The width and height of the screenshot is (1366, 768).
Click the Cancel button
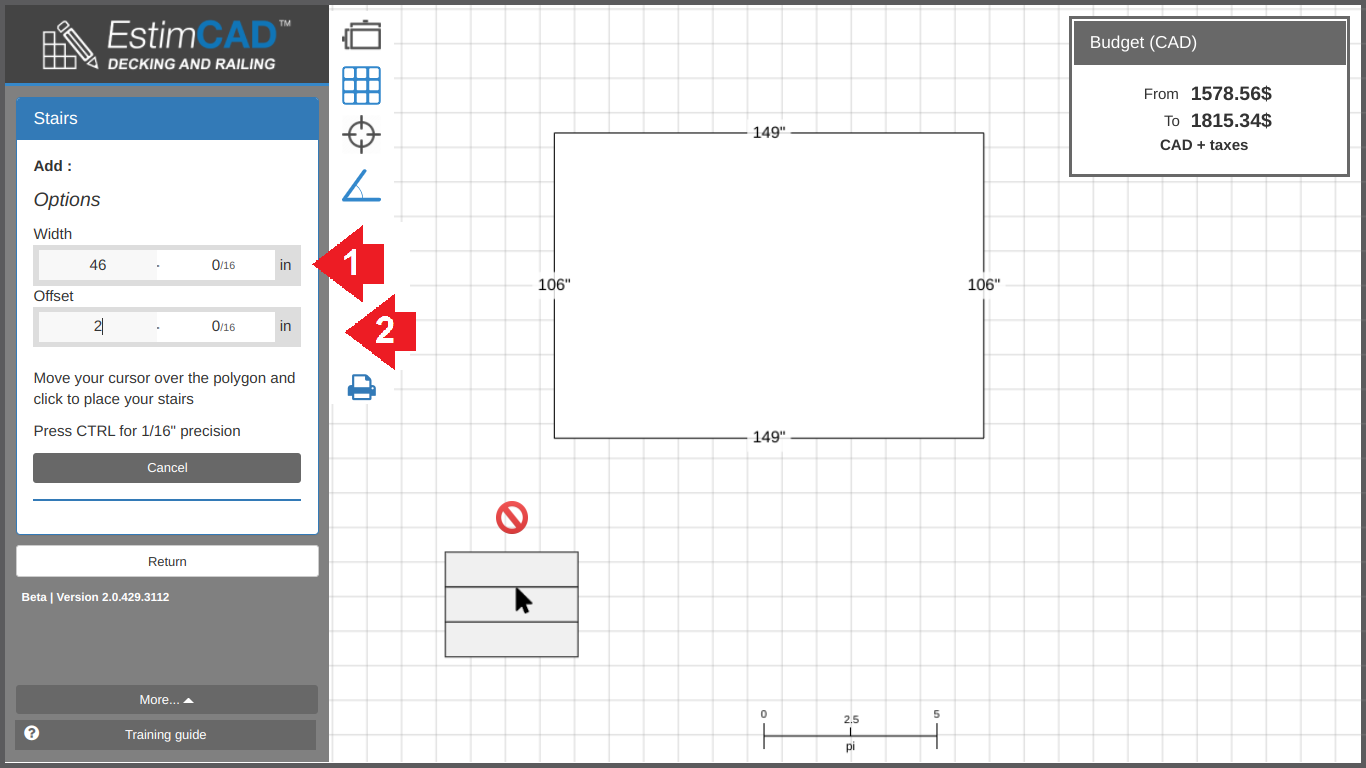pos(167,468)
